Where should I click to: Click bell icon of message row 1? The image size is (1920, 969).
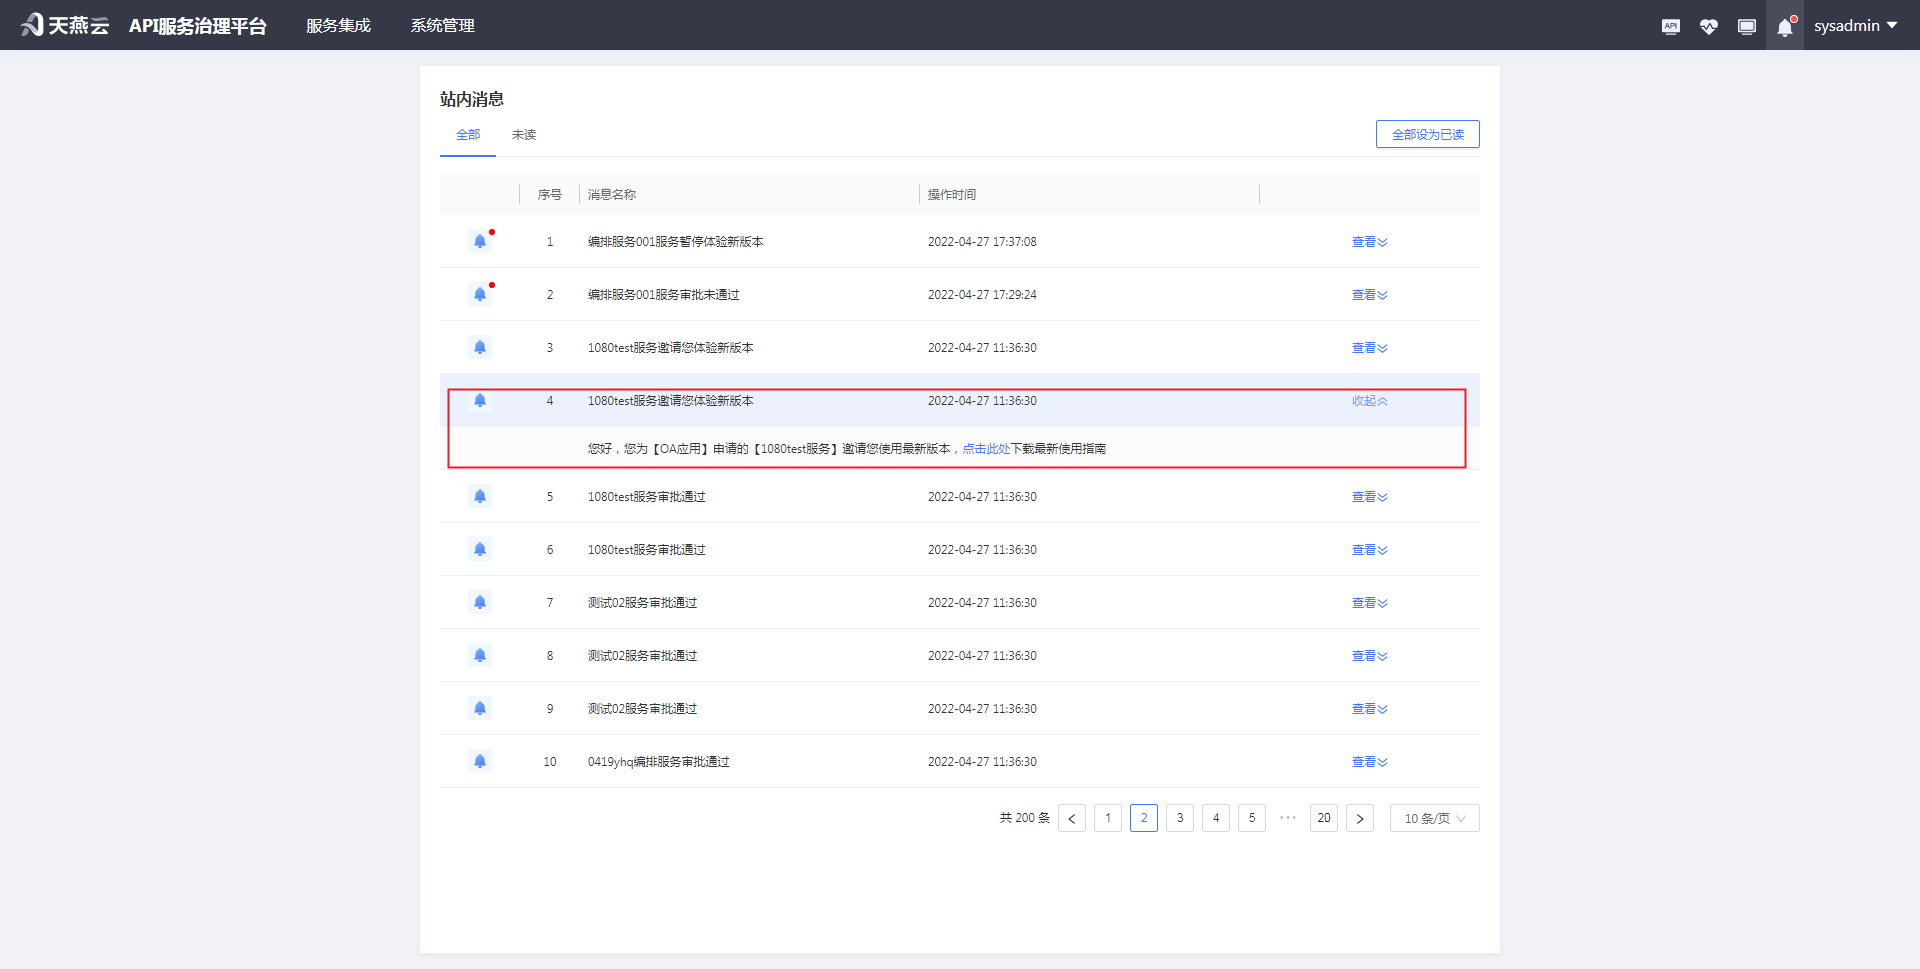coord(480,241)
